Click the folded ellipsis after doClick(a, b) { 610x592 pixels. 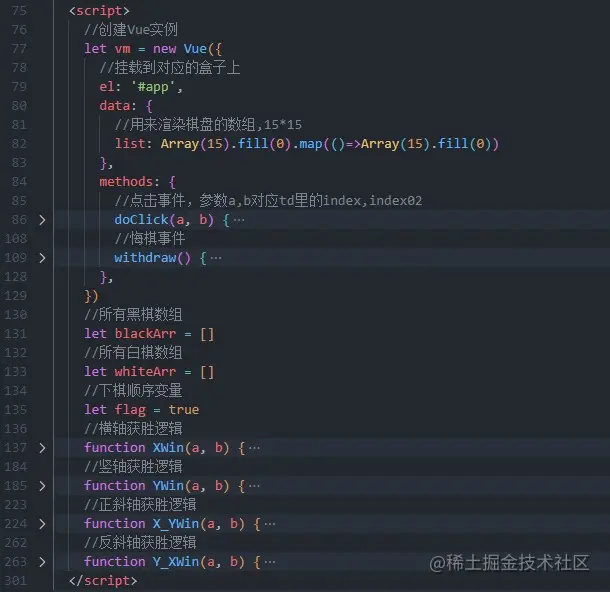point(239,221)
